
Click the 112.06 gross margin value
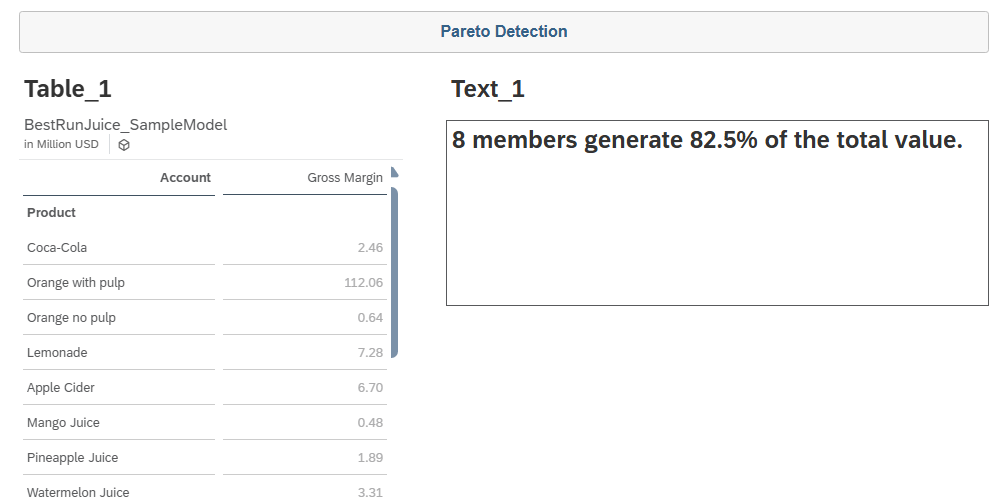point(363,283)
